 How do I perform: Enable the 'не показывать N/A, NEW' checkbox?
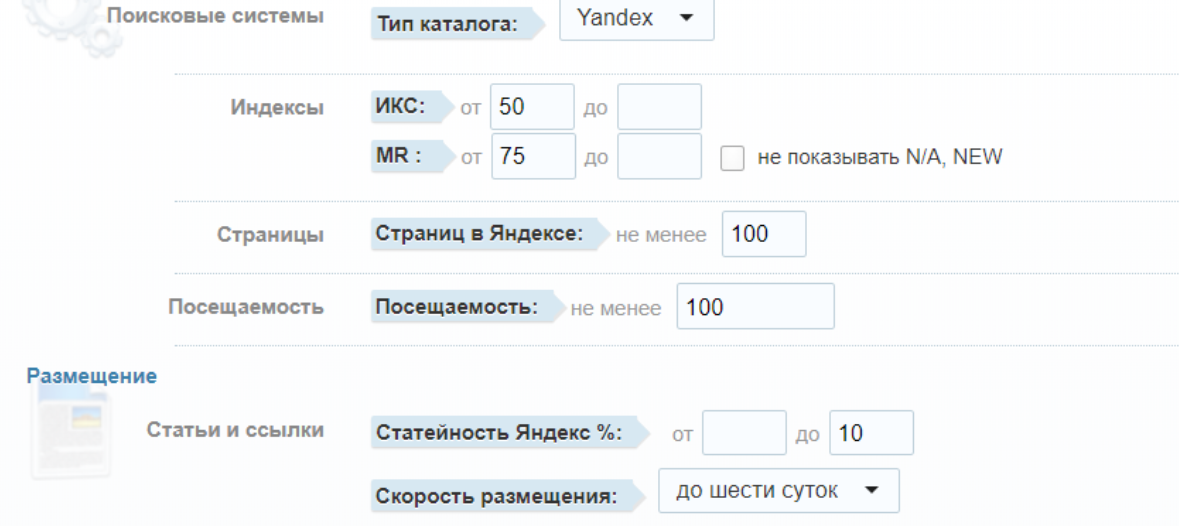[x=733, y=160]
